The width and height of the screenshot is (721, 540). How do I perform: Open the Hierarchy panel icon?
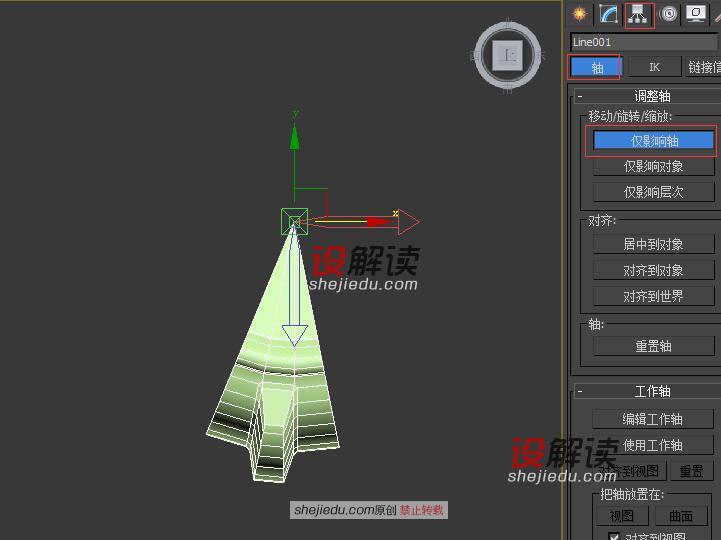click(x=637, y=14)
